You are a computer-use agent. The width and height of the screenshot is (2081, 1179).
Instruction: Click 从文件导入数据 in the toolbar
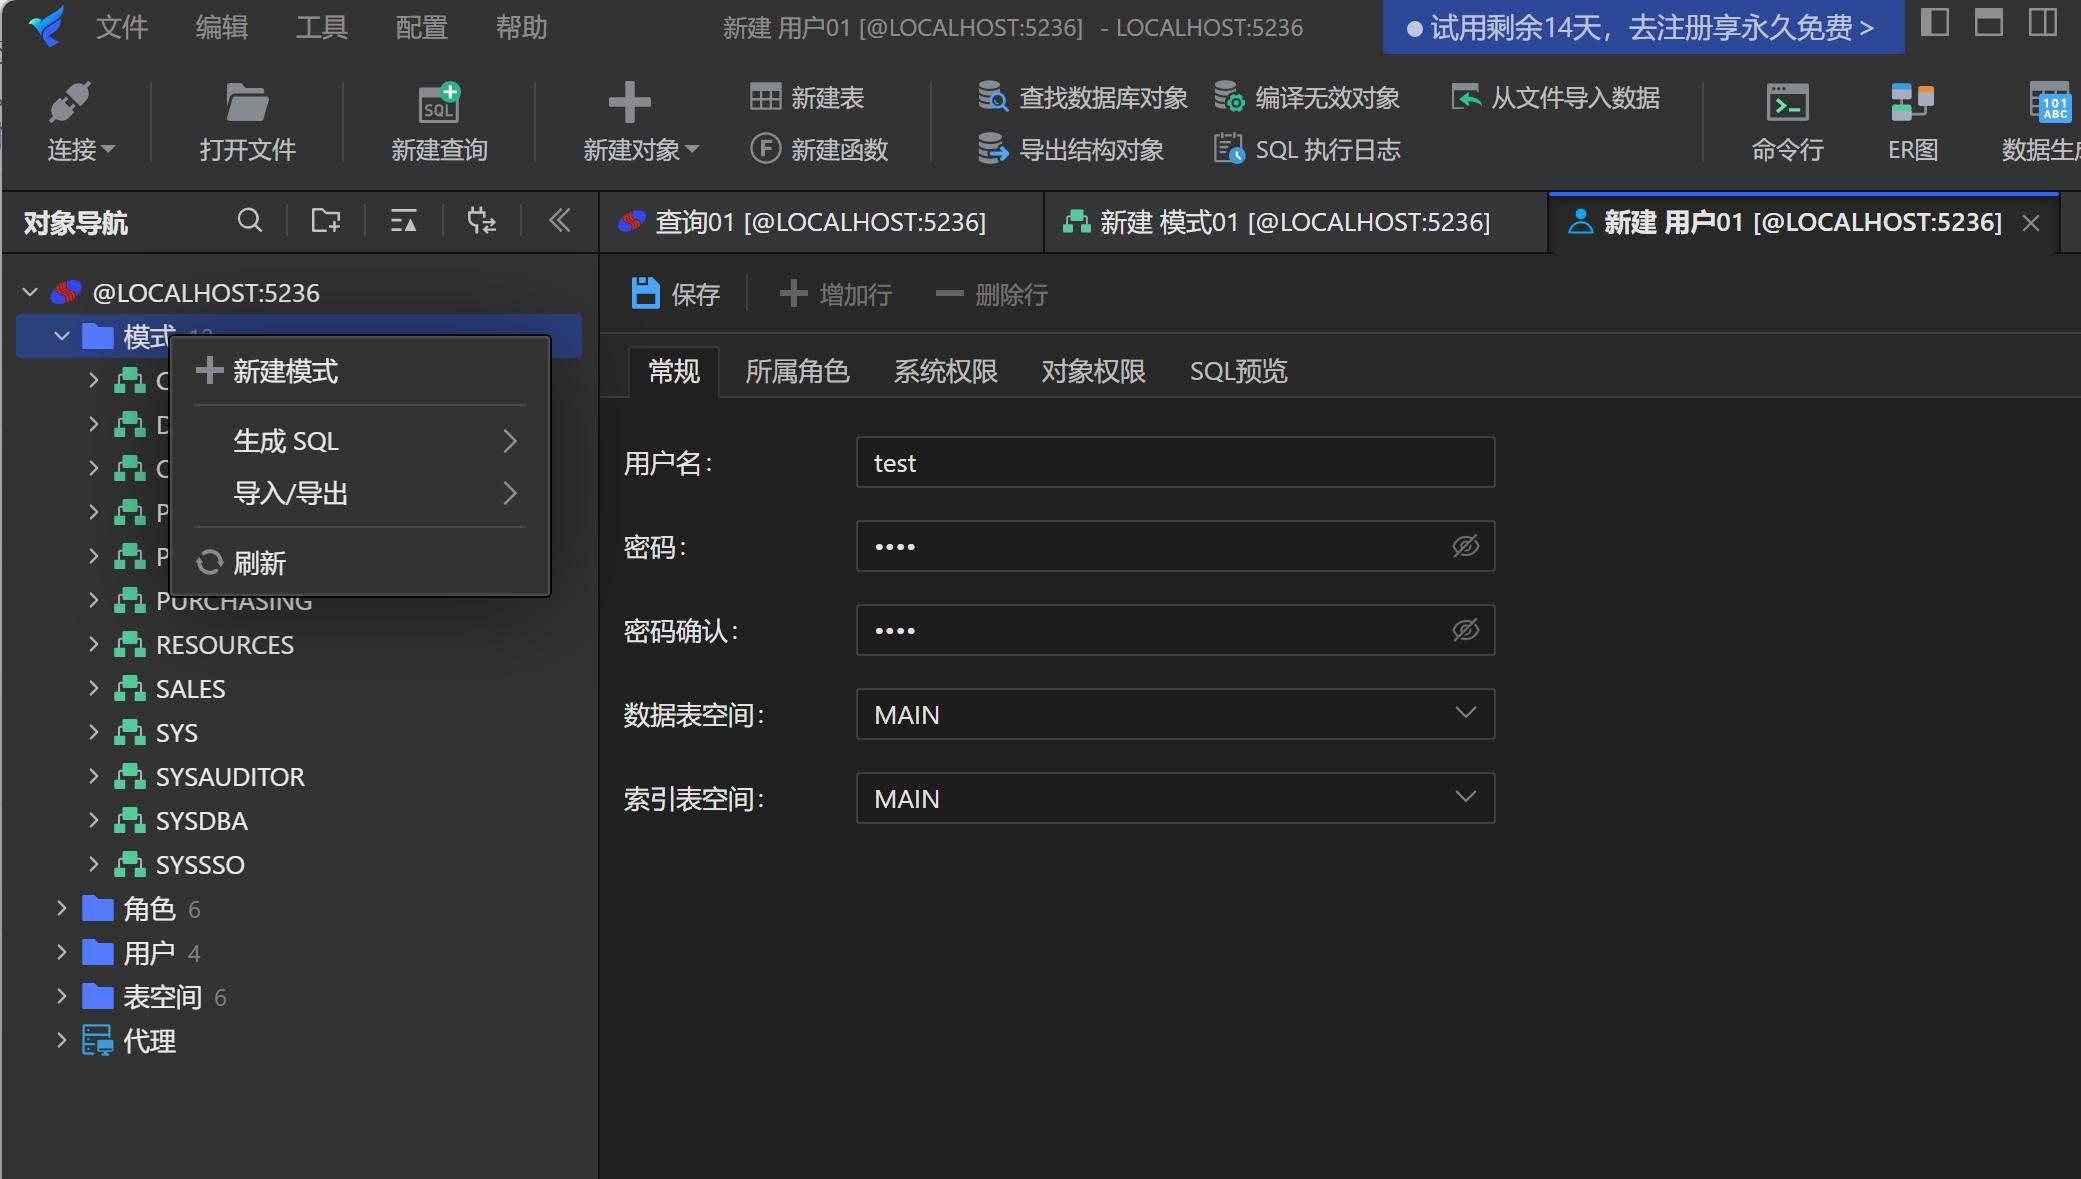(x=1555, y=98)
